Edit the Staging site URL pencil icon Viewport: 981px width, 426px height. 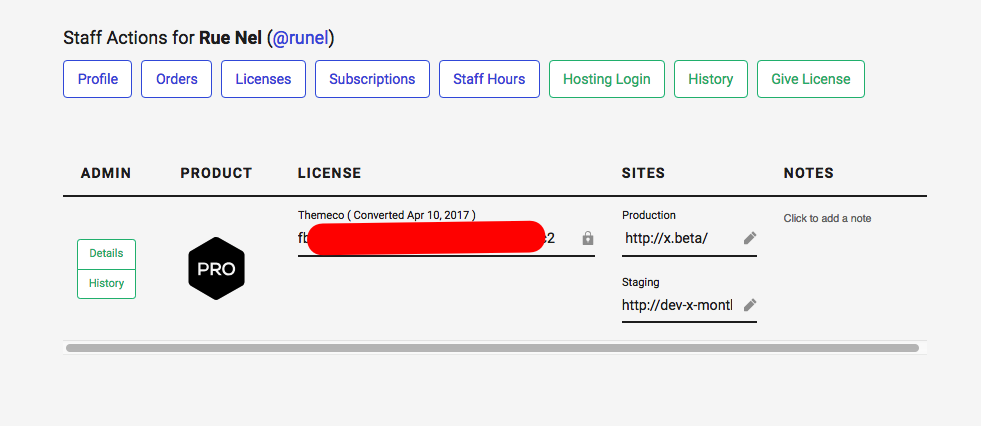(x=750, y=305)
